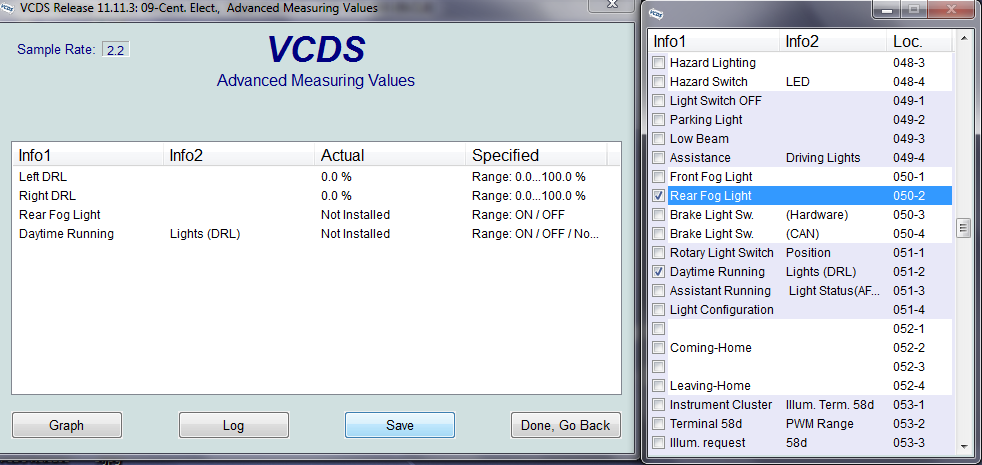
Task: Close the VCDS main window
Action: (x=612, y=4)
